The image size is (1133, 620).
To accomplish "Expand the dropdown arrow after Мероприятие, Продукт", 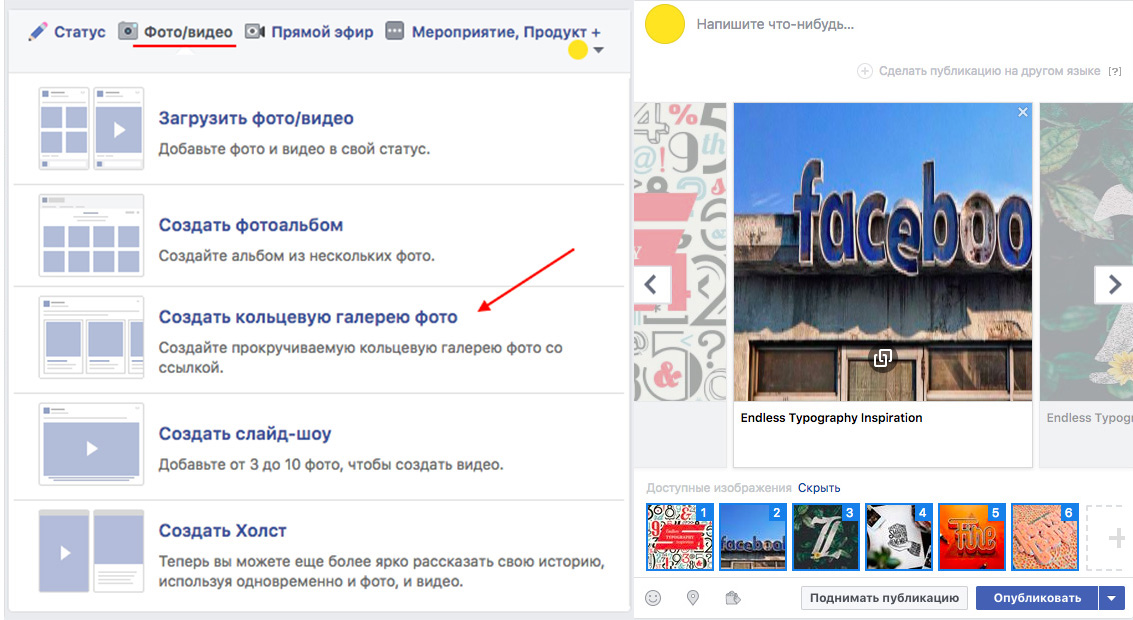I will [x=598, y=50].
